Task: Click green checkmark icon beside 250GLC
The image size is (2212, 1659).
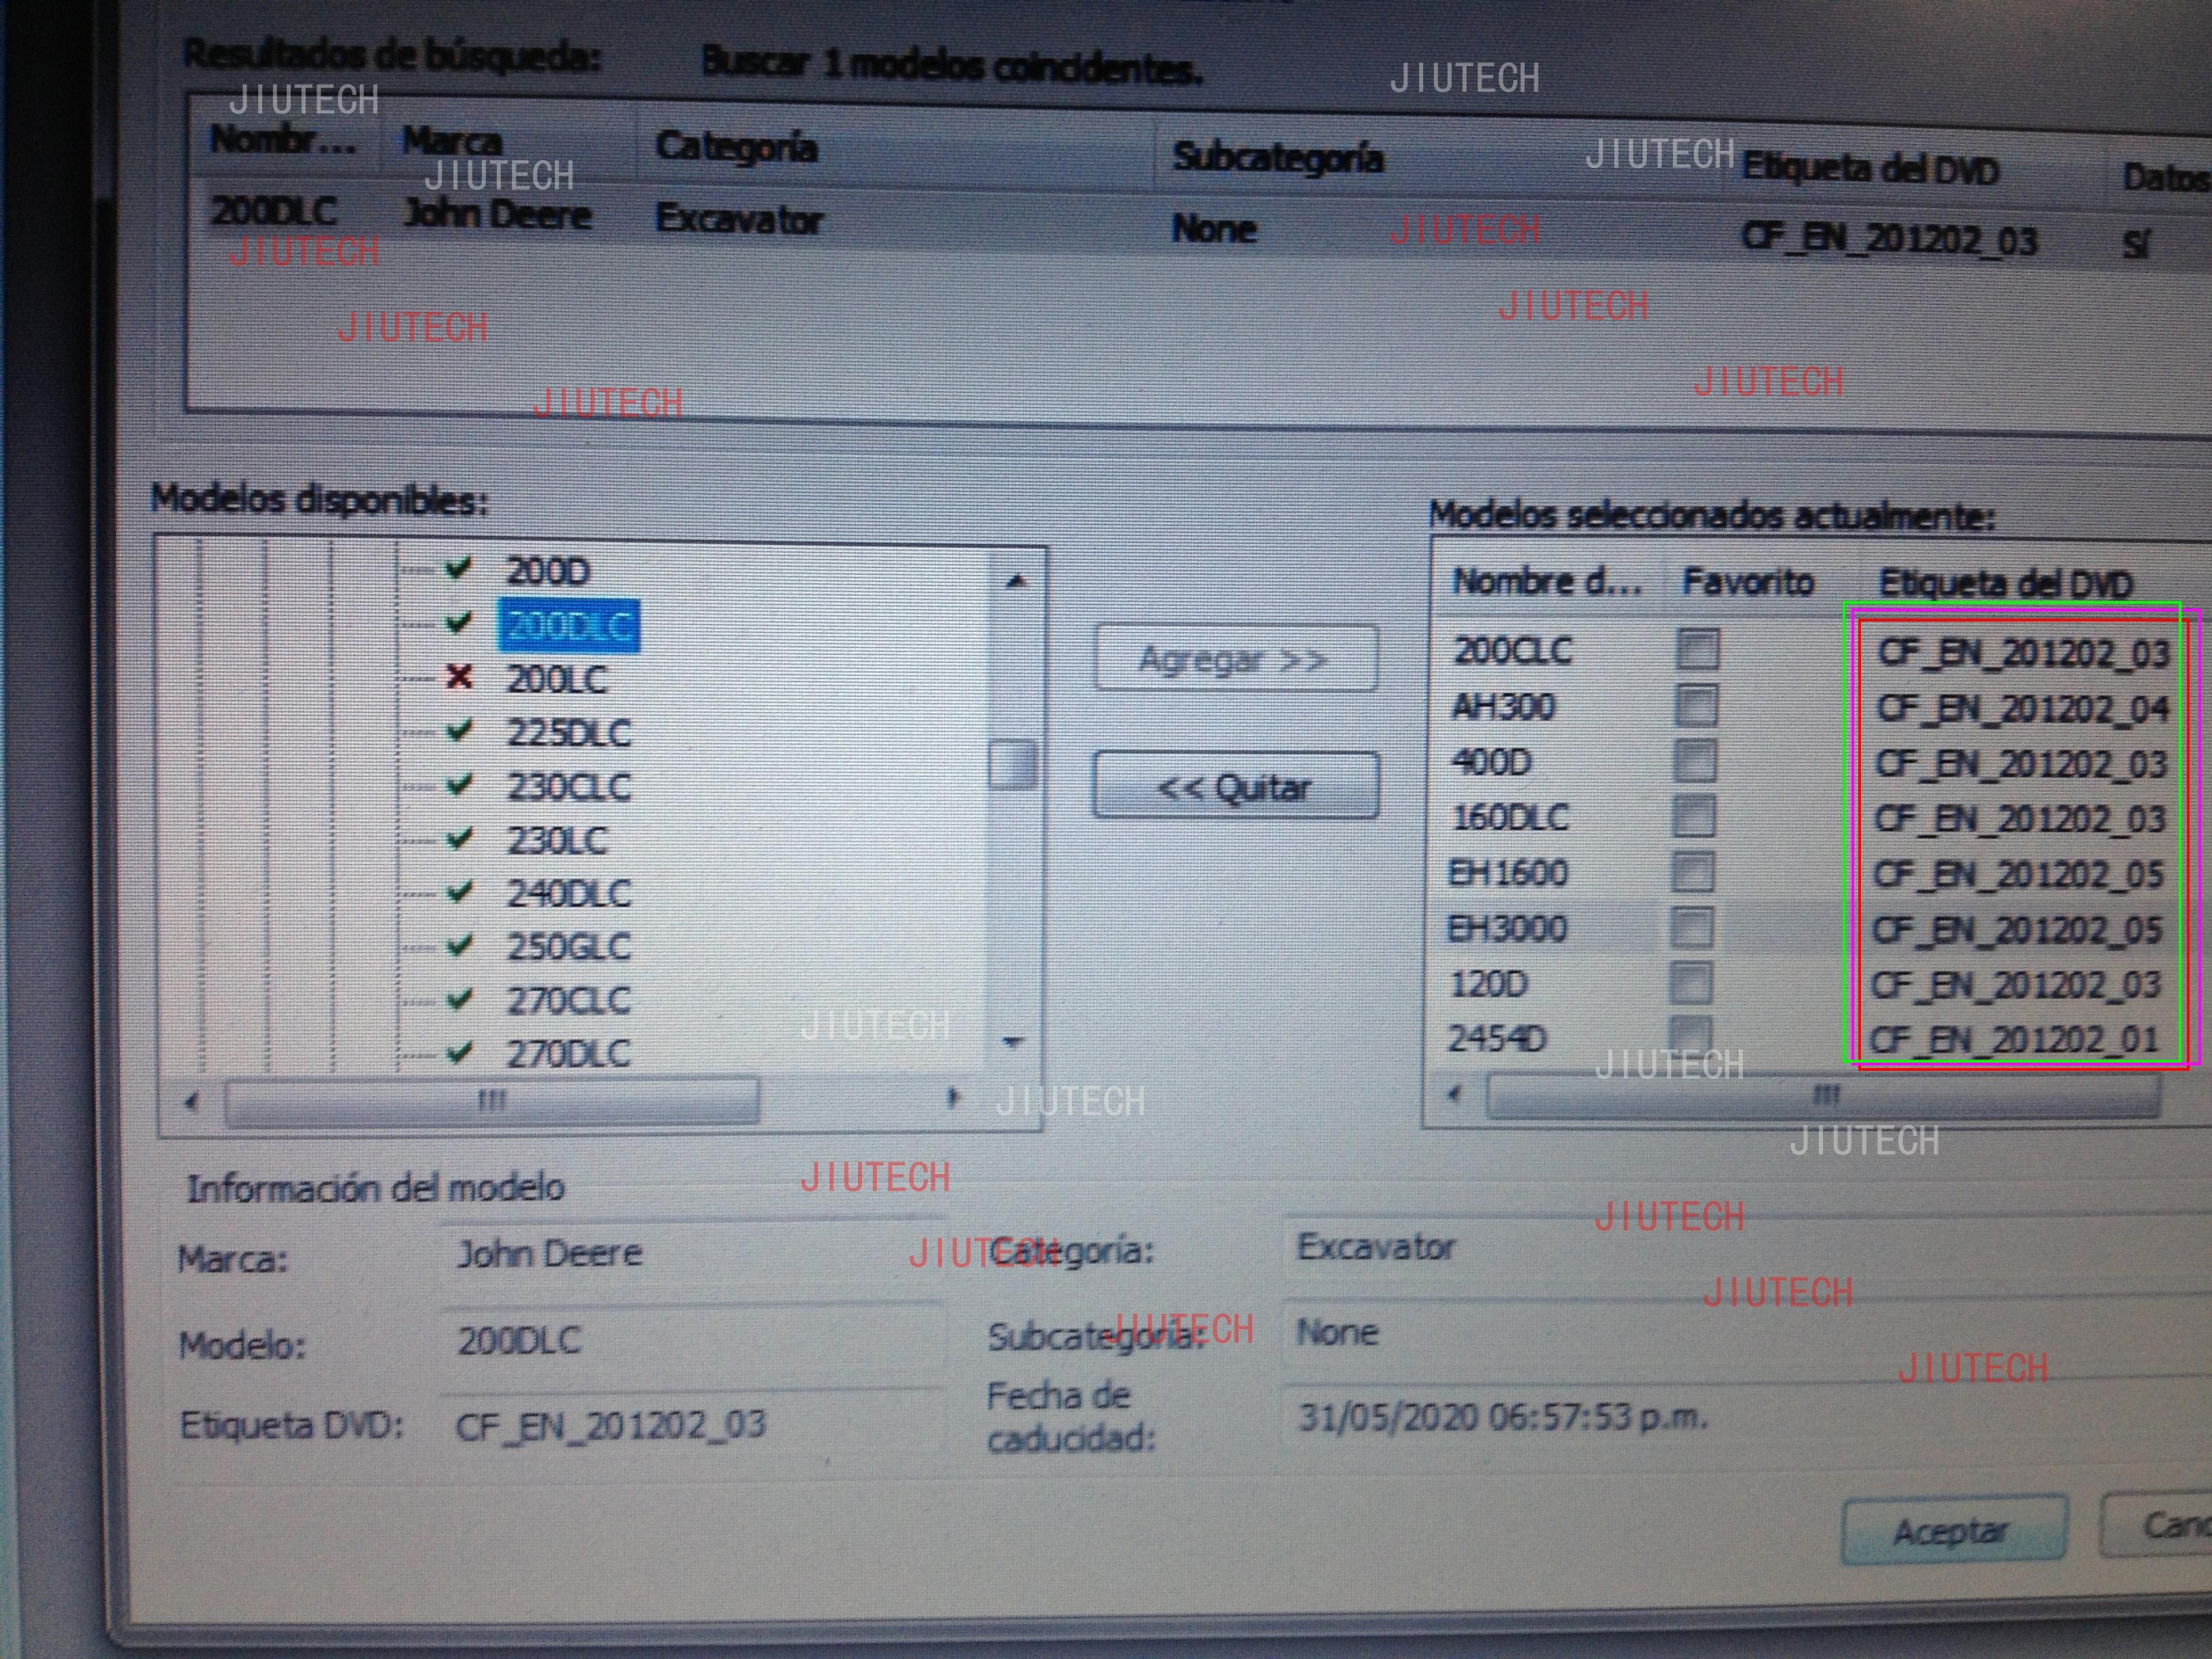Action: click(x=458, y=945)
